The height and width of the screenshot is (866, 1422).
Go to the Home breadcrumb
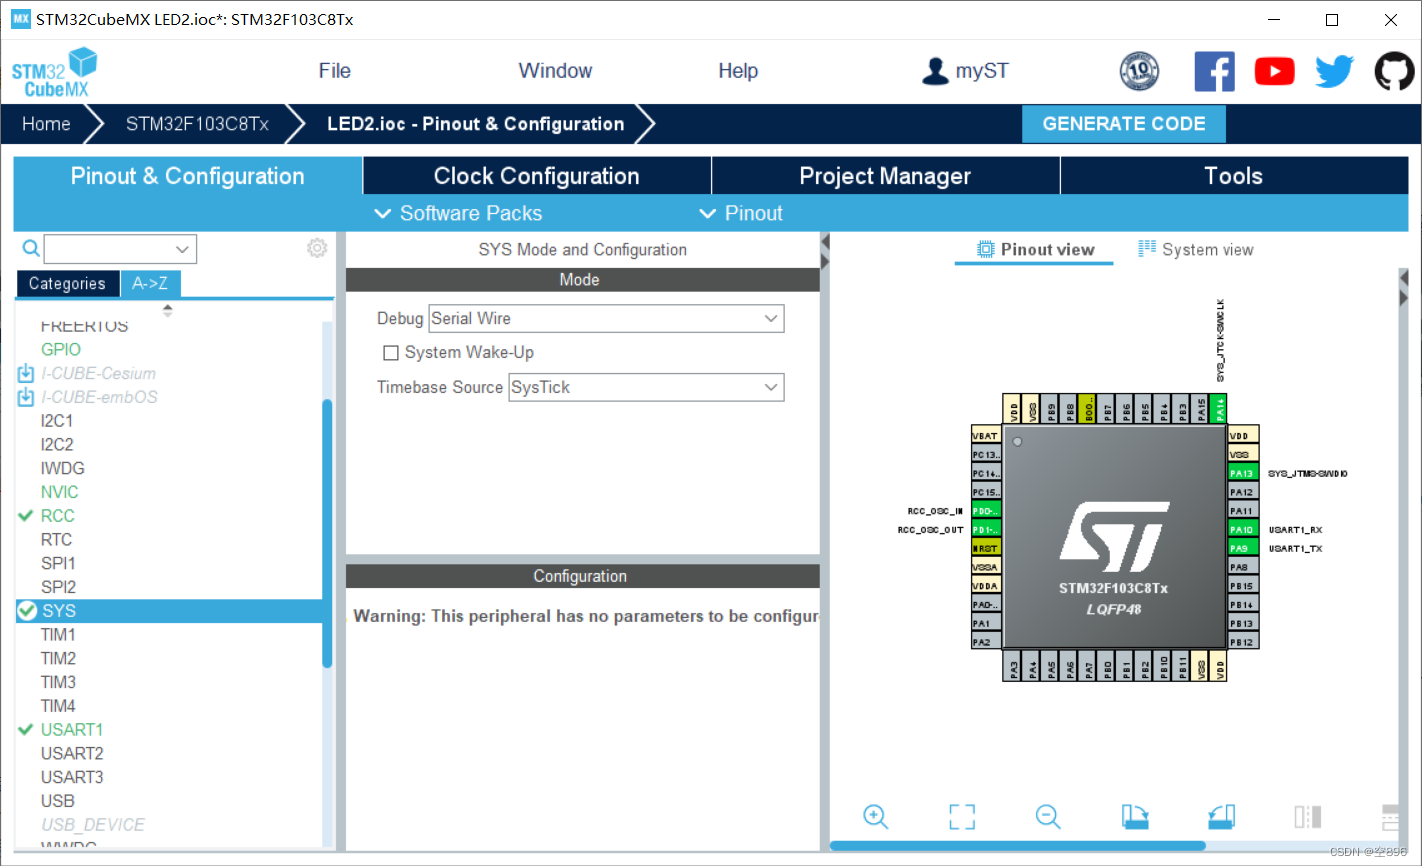coord(46,124)
